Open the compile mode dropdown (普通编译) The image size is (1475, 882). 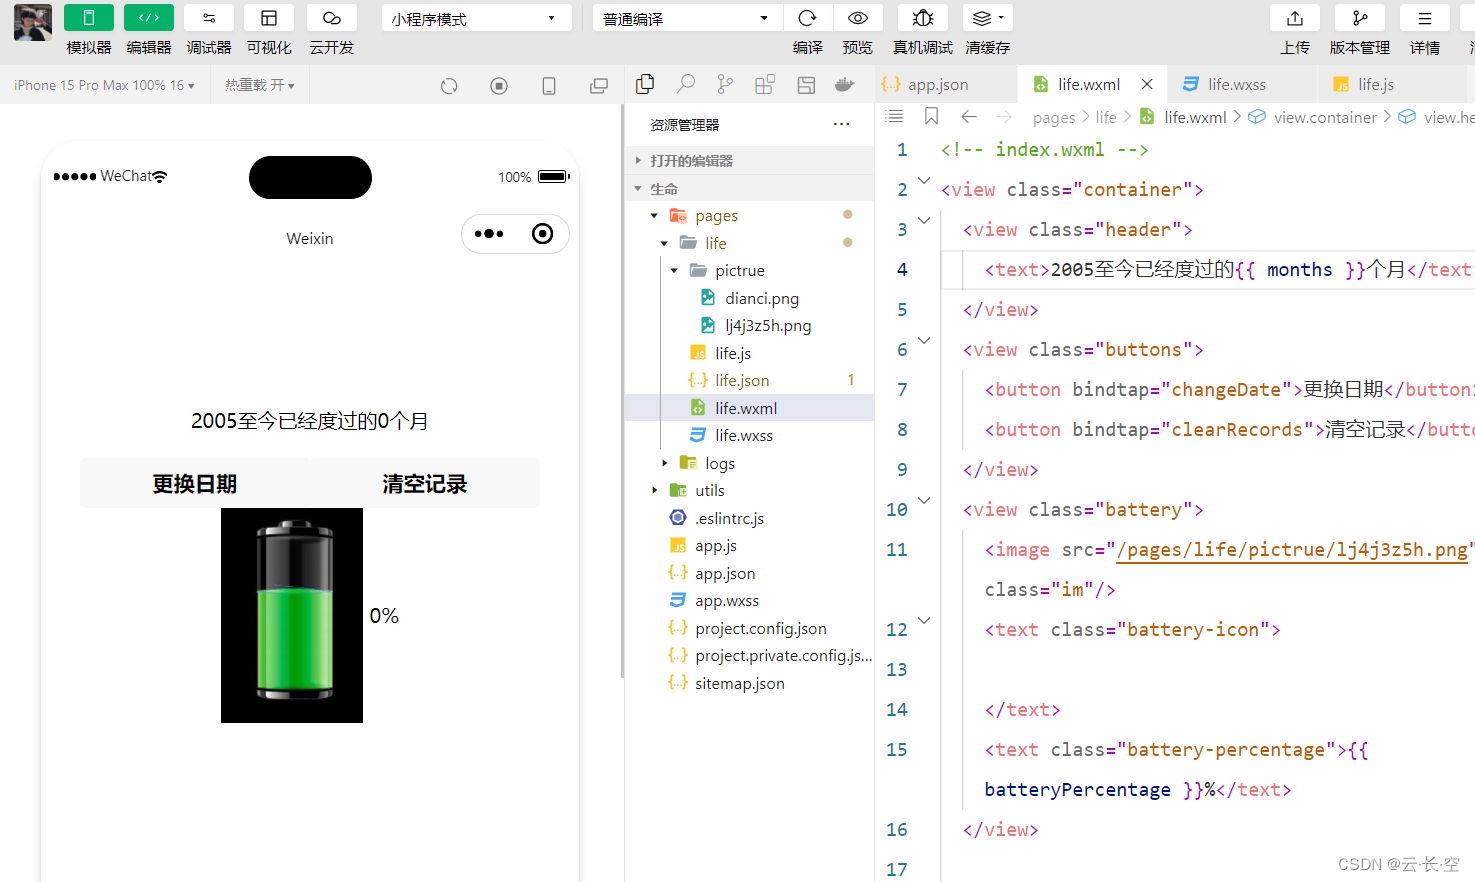(686, 18)
